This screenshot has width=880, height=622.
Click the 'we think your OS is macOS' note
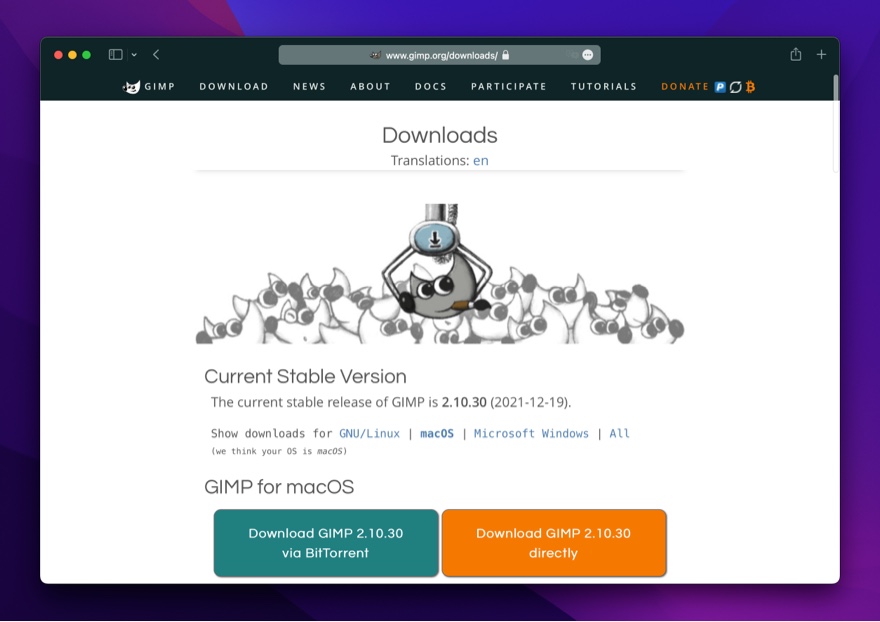click(279, 451)
